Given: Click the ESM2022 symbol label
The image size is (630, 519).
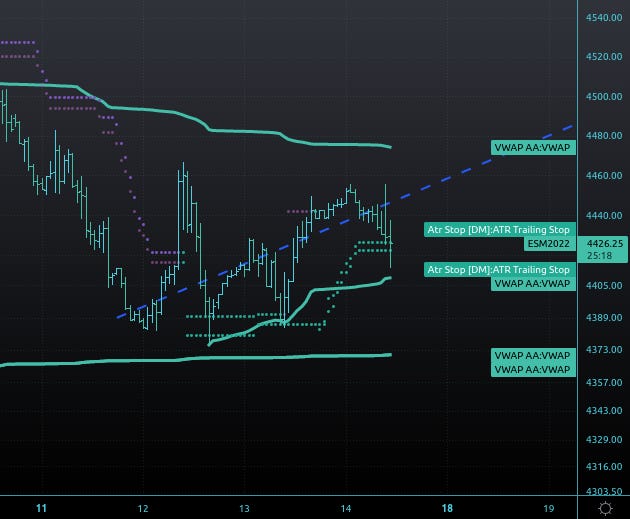Looking at the screenshot, I should click(549, 243).
